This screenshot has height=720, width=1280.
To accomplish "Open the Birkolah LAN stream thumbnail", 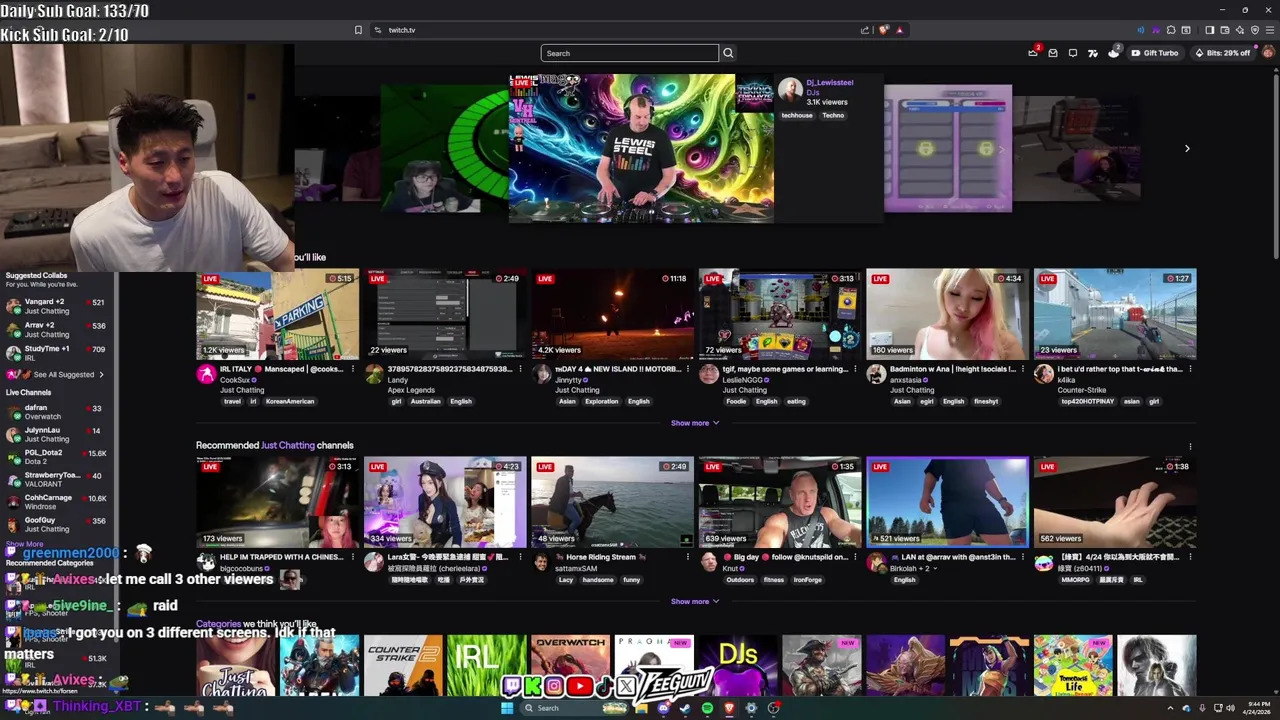I will tap(947, 502).
